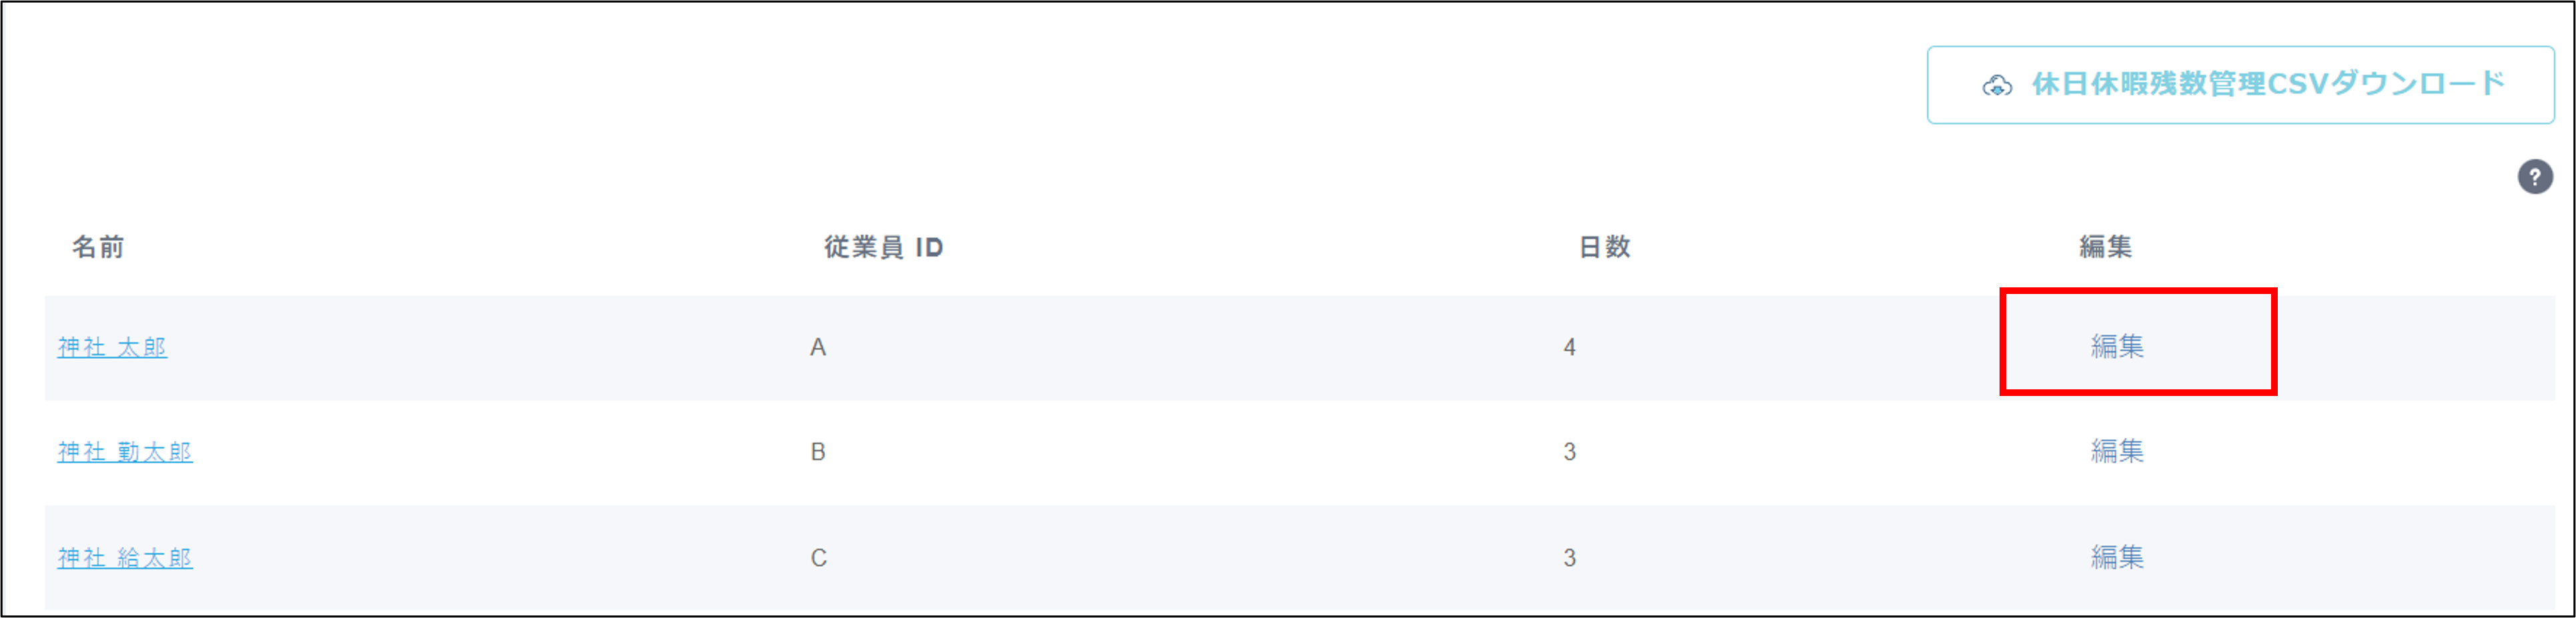Click employee ID cell A

point(818,347)
